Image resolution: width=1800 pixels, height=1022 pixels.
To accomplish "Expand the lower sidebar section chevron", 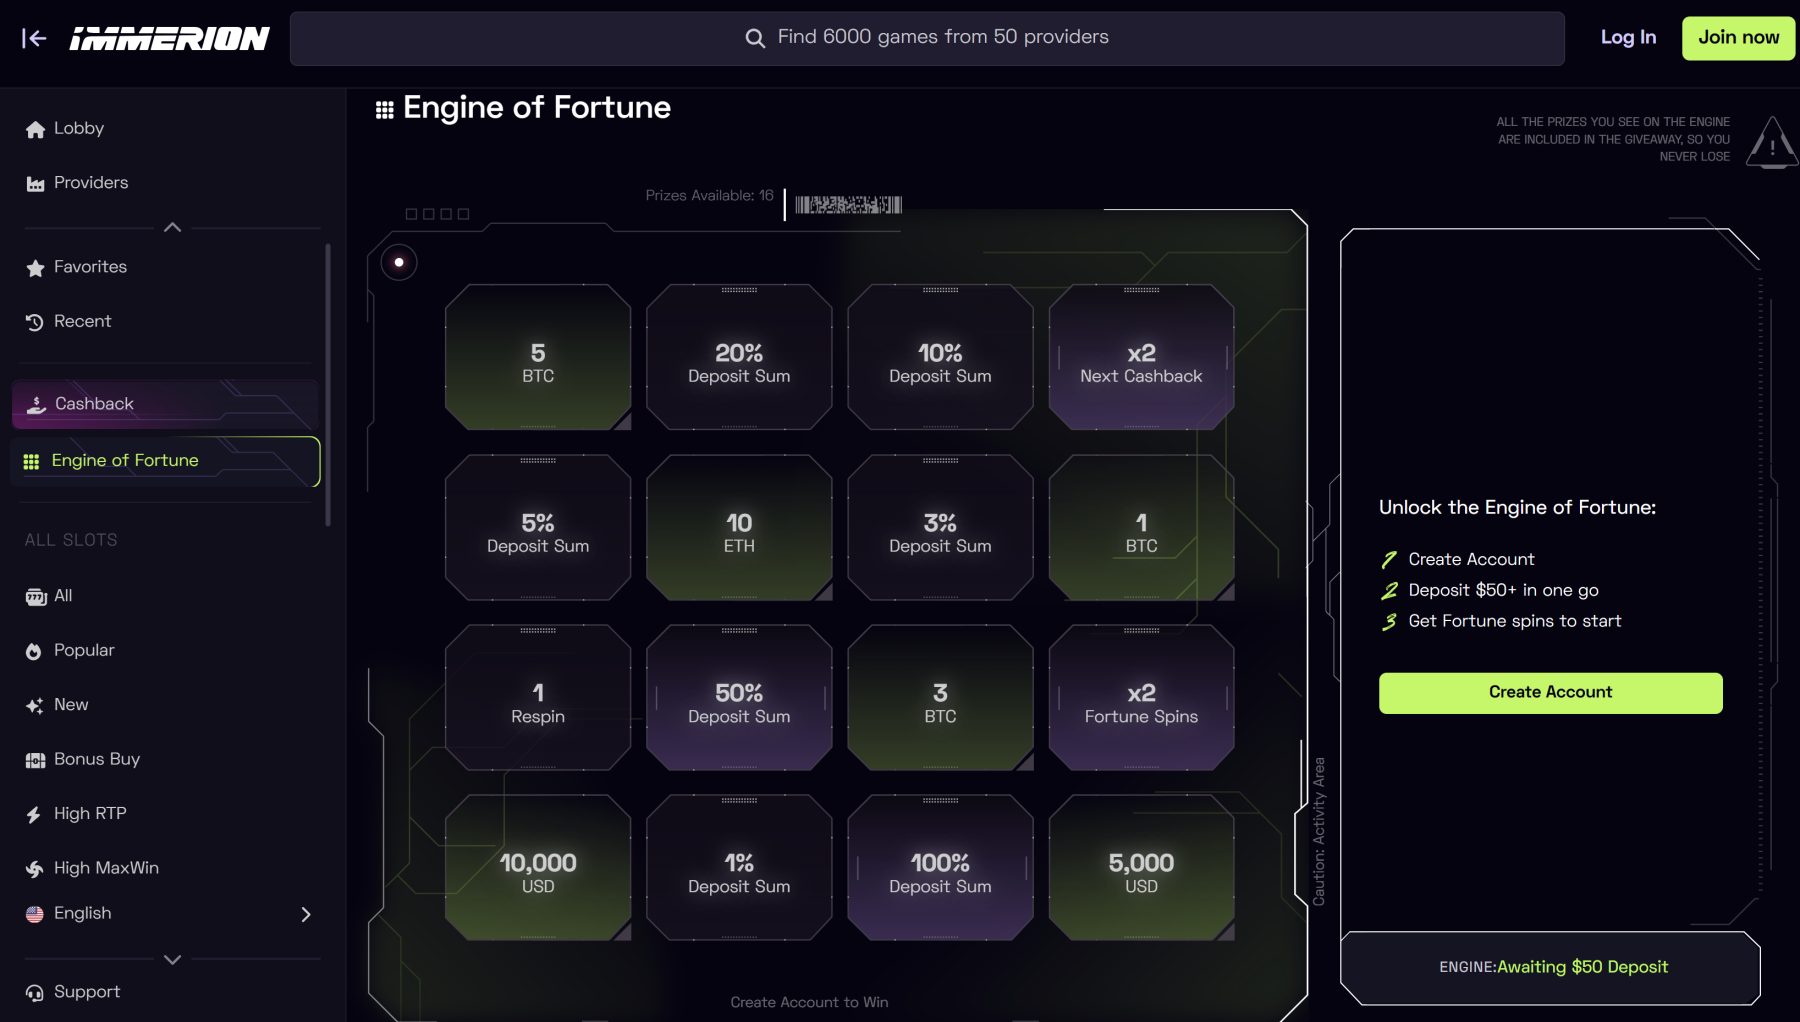I will [172, 959].
